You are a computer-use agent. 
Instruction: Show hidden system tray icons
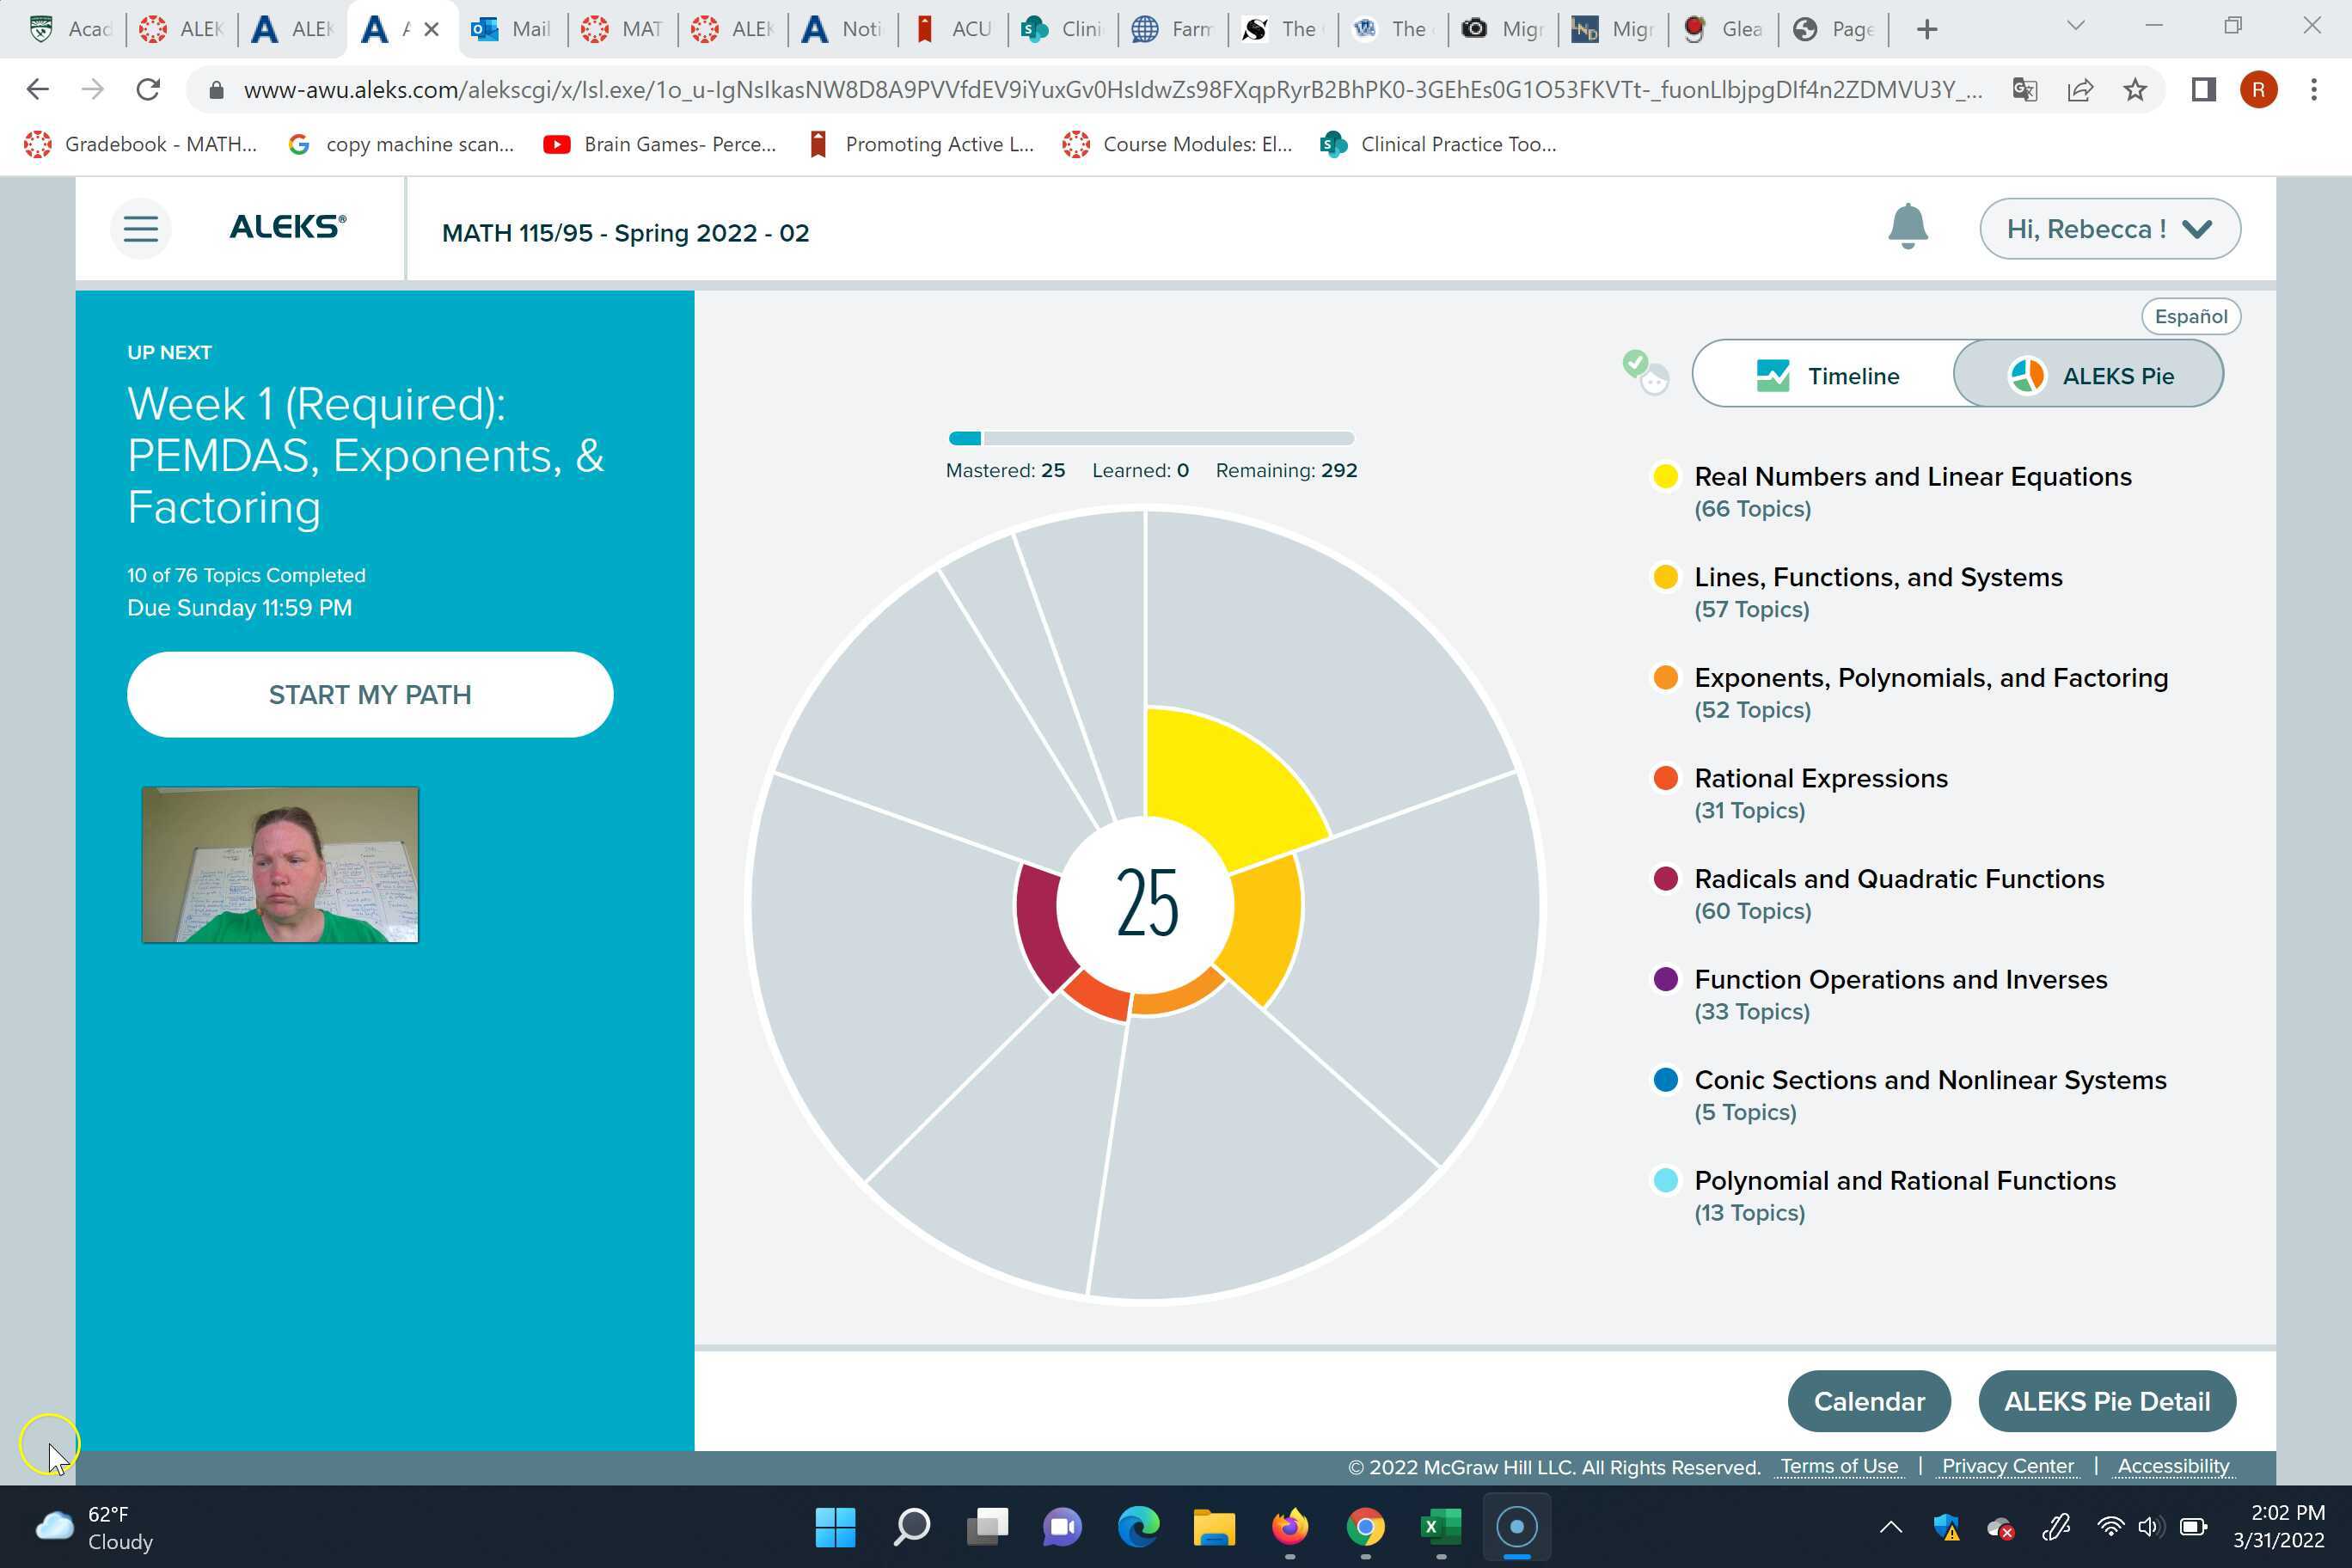click(x=1890, y=1527)
